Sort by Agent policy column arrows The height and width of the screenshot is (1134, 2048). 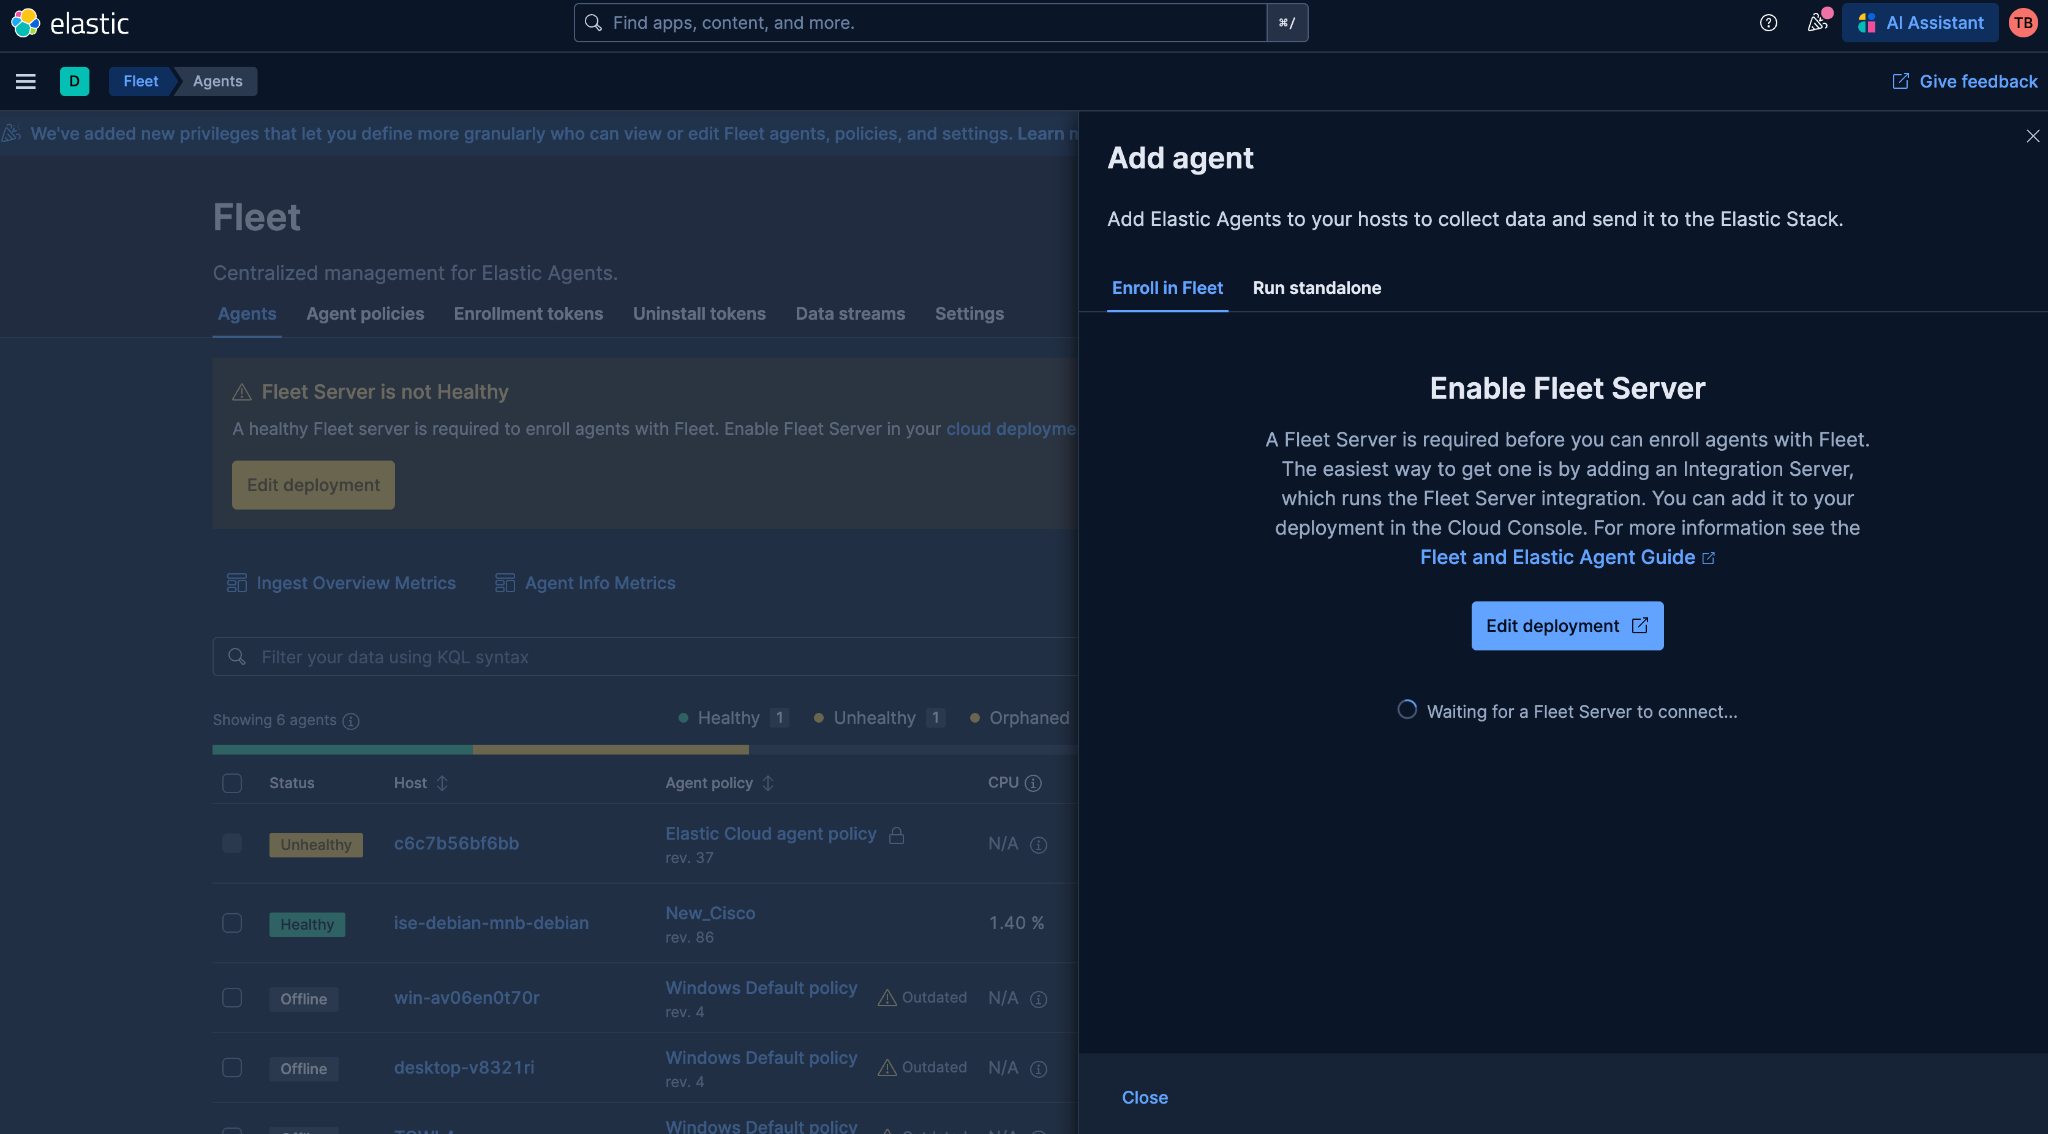point(768,783)
